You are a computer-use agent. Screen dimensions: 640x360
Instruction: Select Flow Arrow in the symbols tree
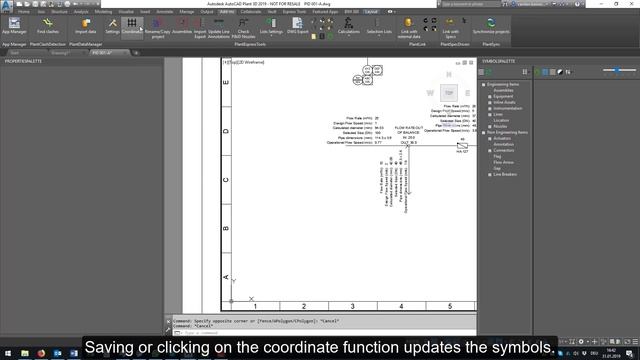point(503,162)
